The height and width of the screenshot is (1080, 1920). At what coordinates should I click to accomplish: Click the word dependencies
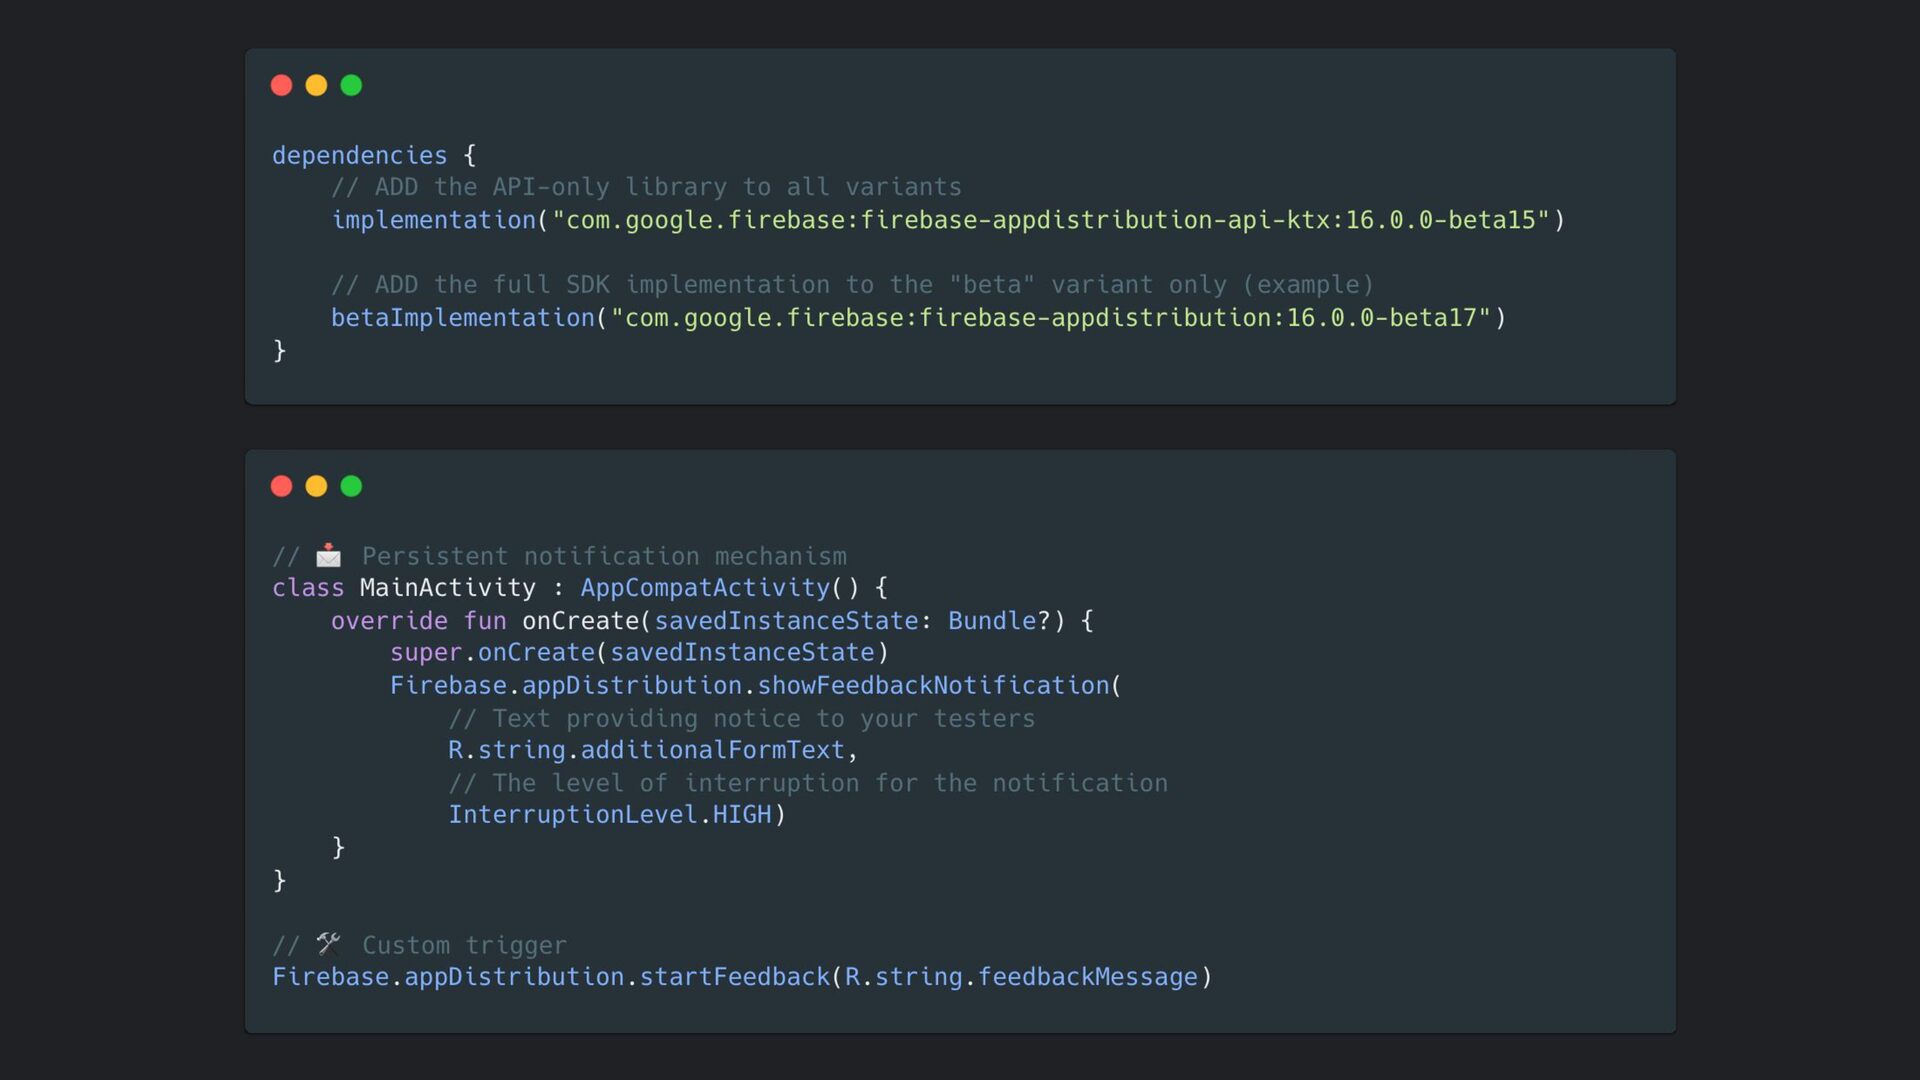359,155
